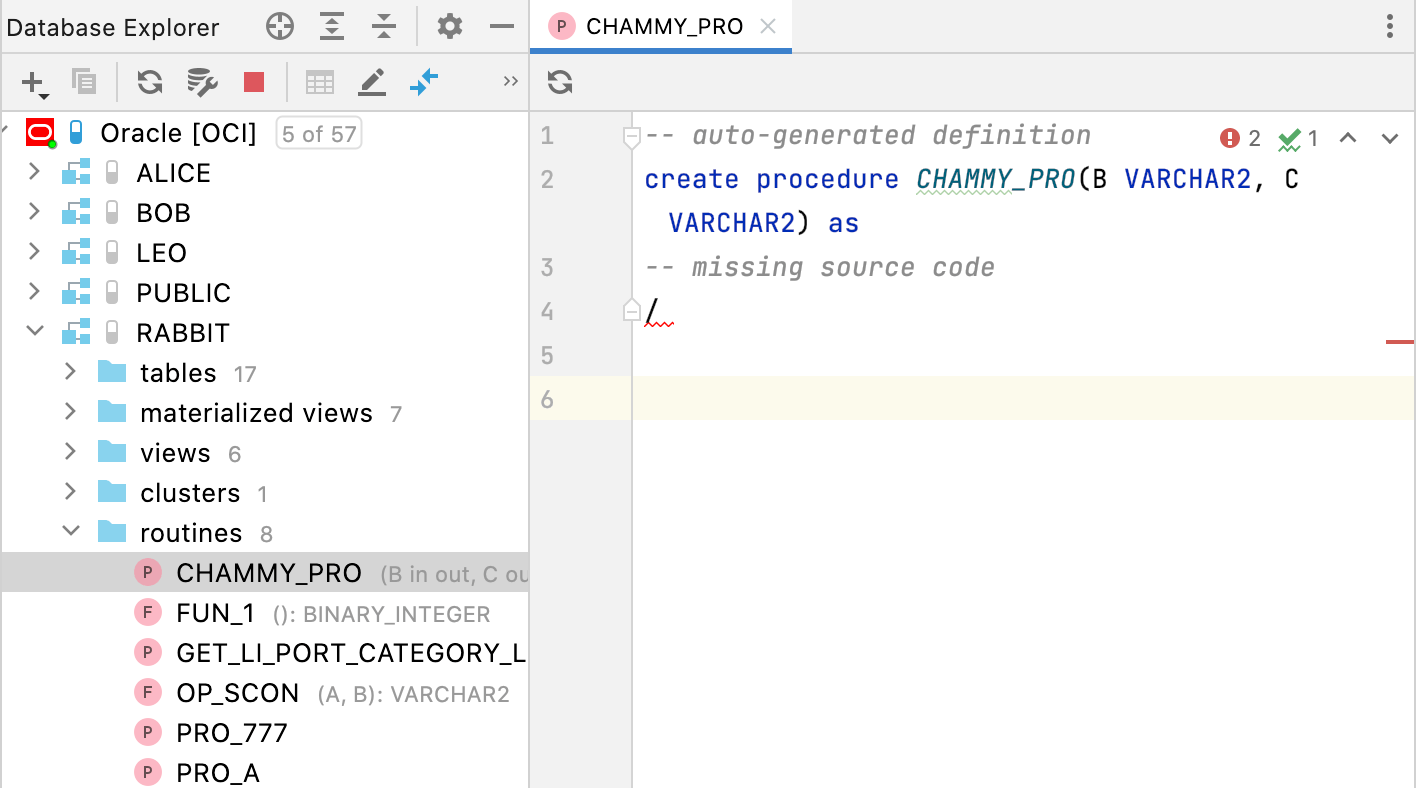Collapse the routines folder

coord(70,532)
